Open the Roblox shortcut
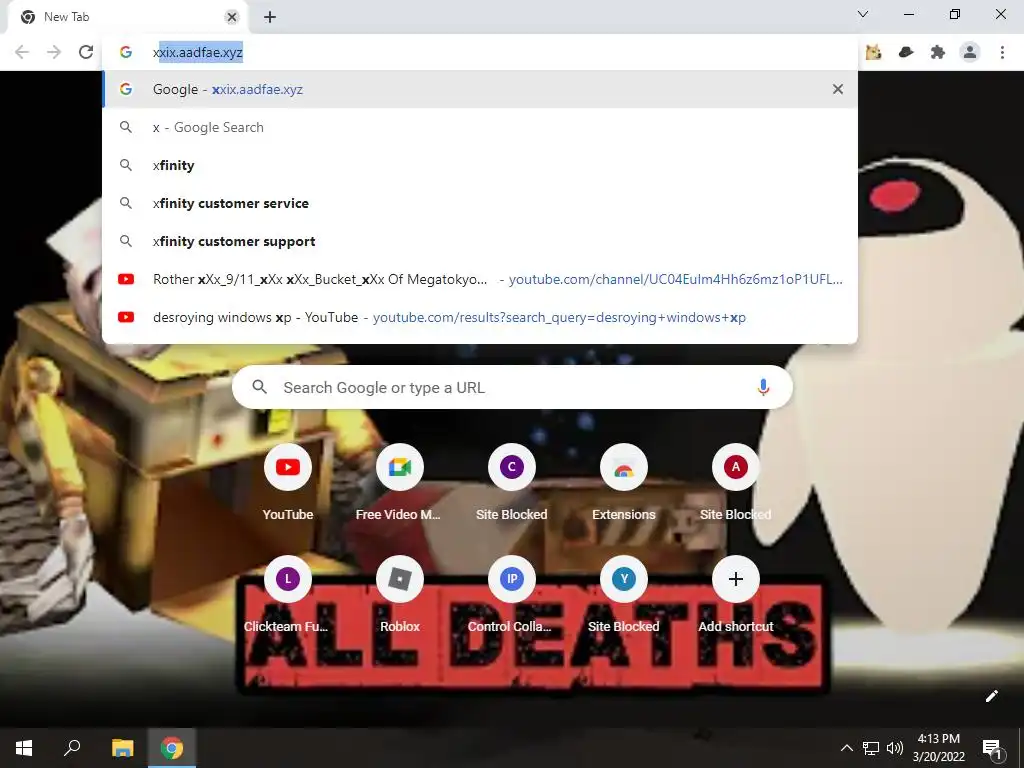The height and width of the screenshot is (768, 1024). click(400, 594)
